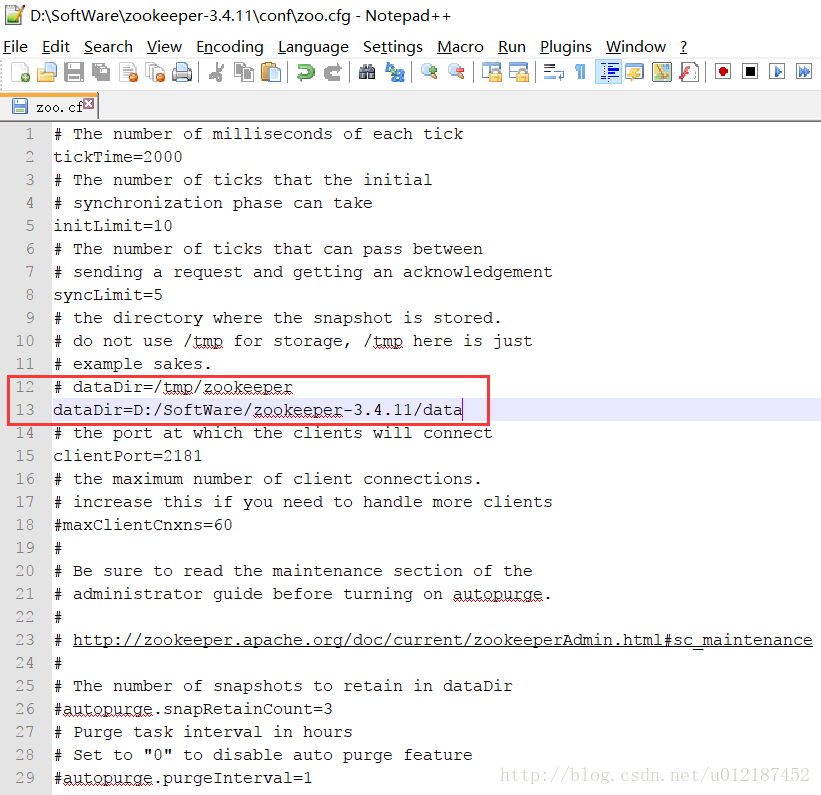Click the Close All toolbar icon
Viewport: 821px width, 795px height.
[x=155, y=72]
